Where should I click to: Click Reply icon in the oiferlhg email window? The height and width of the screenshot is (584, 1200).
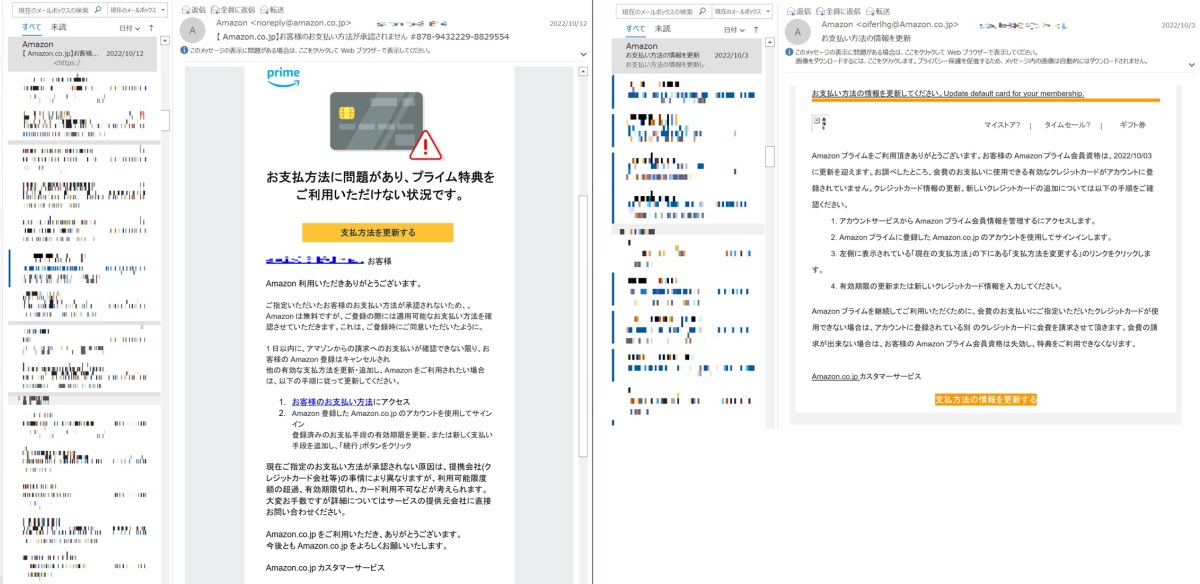[x=790, y=9]
